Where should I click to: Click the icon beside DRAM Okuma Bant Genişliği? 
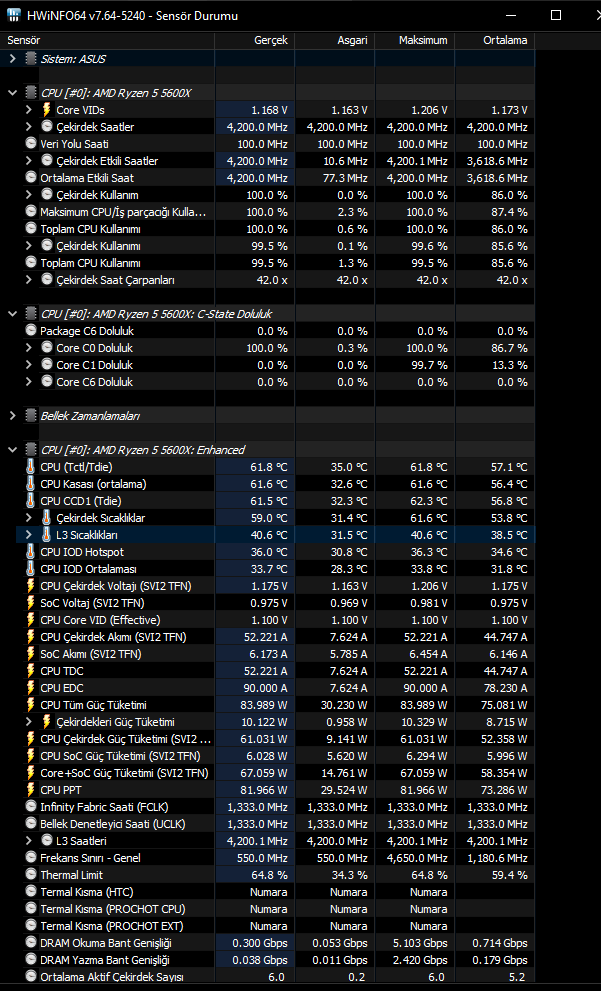30,942
